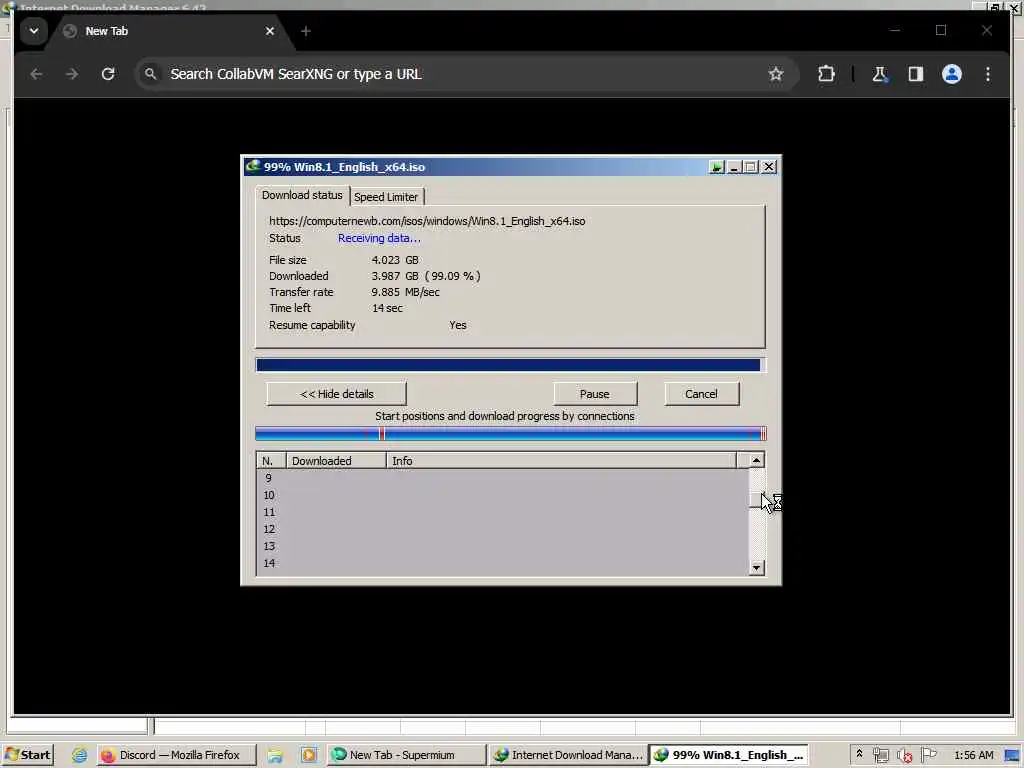Viewport: 1024px width, 768px height.
Task: Open the browser extensions puzzle icon
Action: point(826,74)
